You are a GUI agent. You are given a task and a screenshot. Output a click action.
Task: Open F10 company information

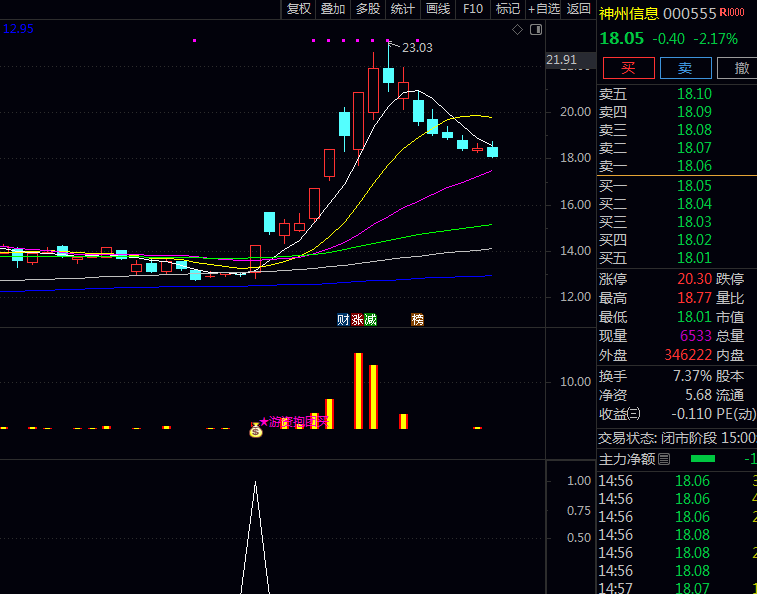(473, 9)
